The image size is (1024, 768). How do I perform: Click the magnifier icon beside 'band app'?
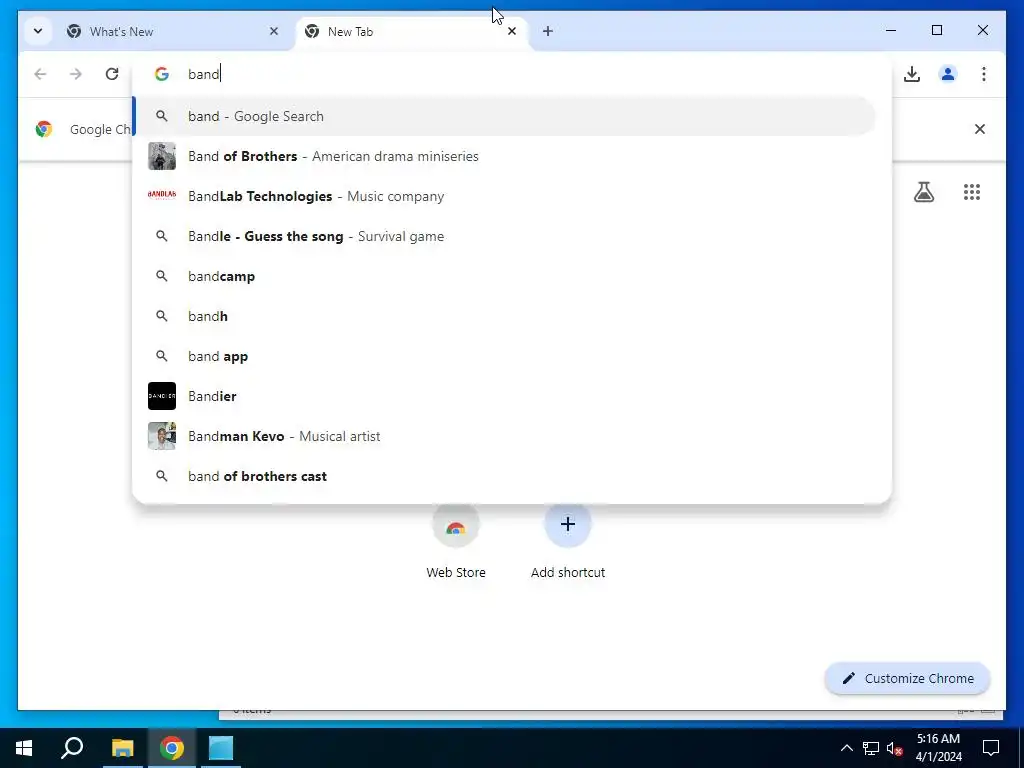point(162,356)
